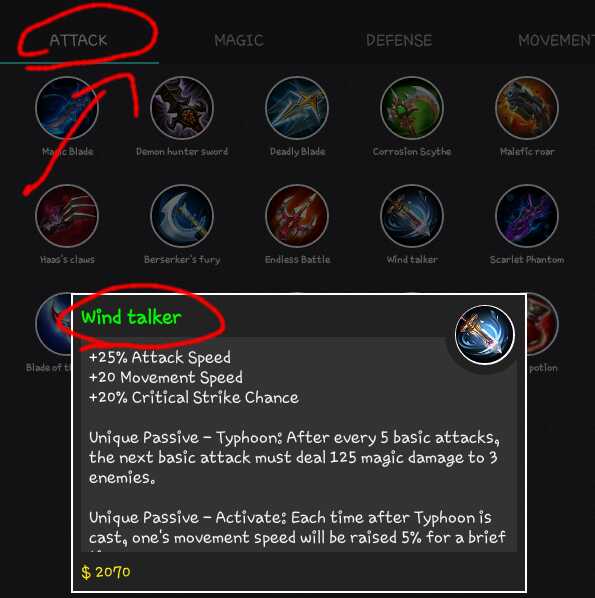The height and width of the screenshot is (598, 595).
Task: Pick the Deadly Blade item icon
Action: [297, 108]
